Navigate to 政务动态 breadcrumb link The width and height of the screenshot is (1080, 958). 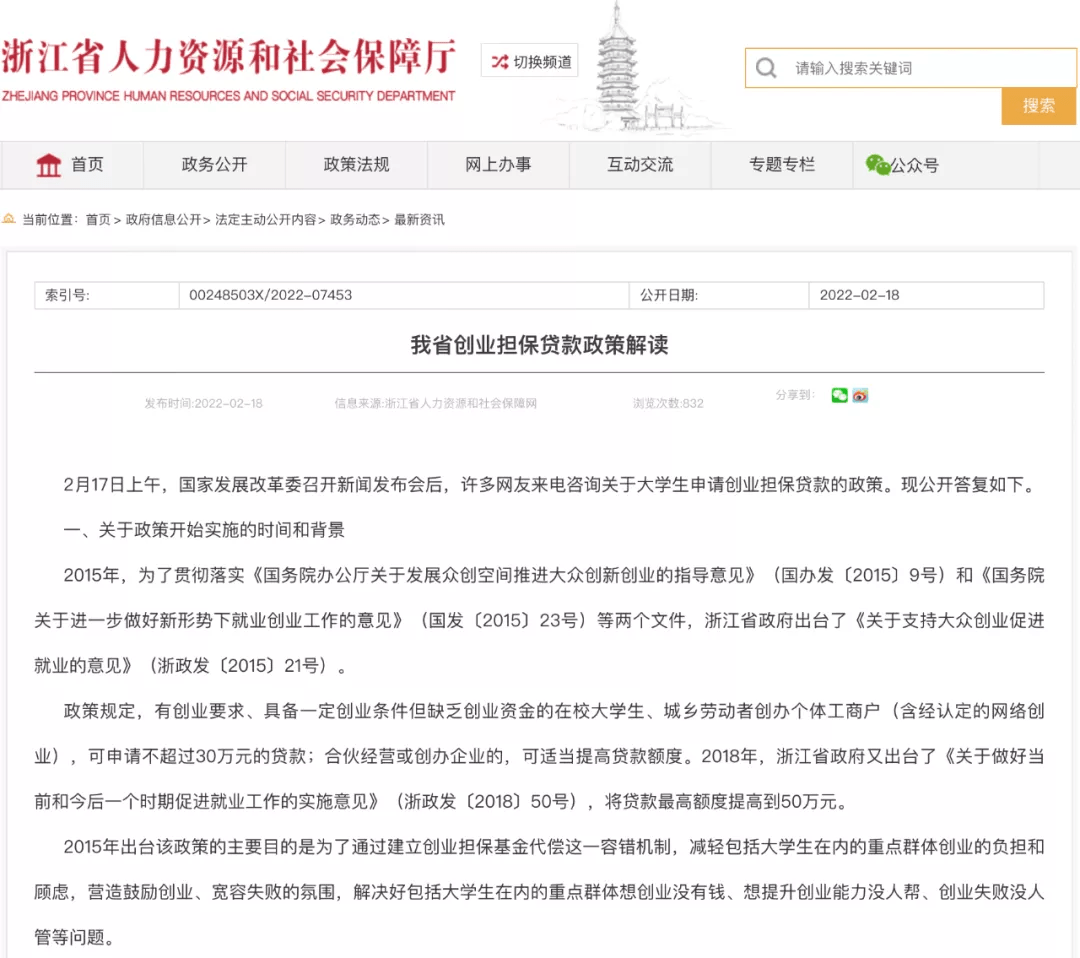[x=355, y=220]
